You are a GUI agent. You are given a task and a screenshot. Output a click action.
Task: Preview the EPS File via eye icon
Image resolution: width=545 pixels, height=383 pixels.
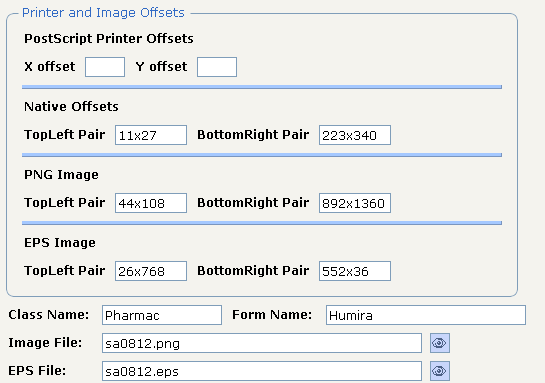(x=440, y=371)
